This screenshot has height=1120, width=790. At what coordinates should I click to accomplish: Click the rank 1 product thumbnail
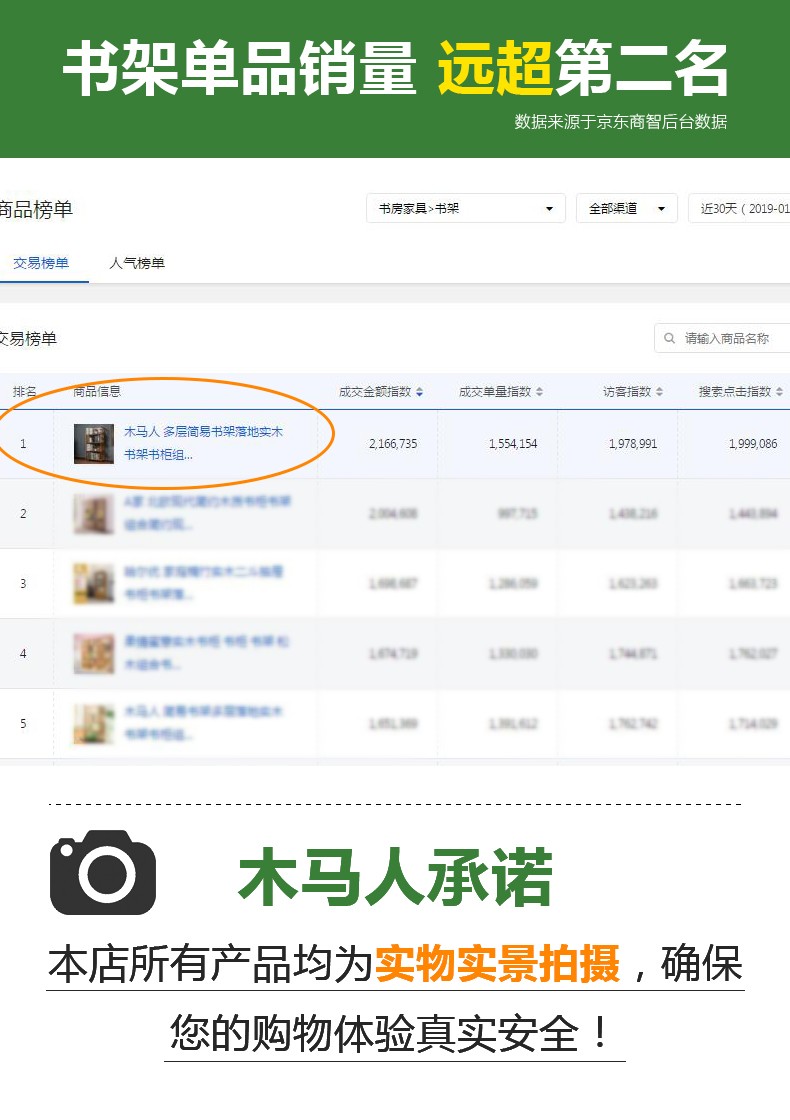tap(94, 444)
